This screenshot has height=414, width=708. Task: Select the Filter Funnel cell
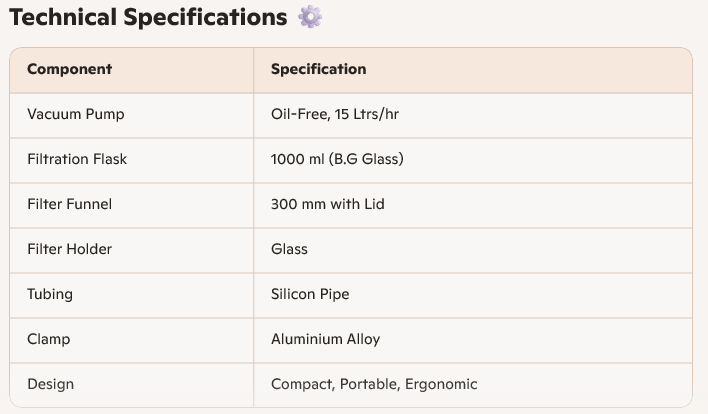click(x=69, y=204)
